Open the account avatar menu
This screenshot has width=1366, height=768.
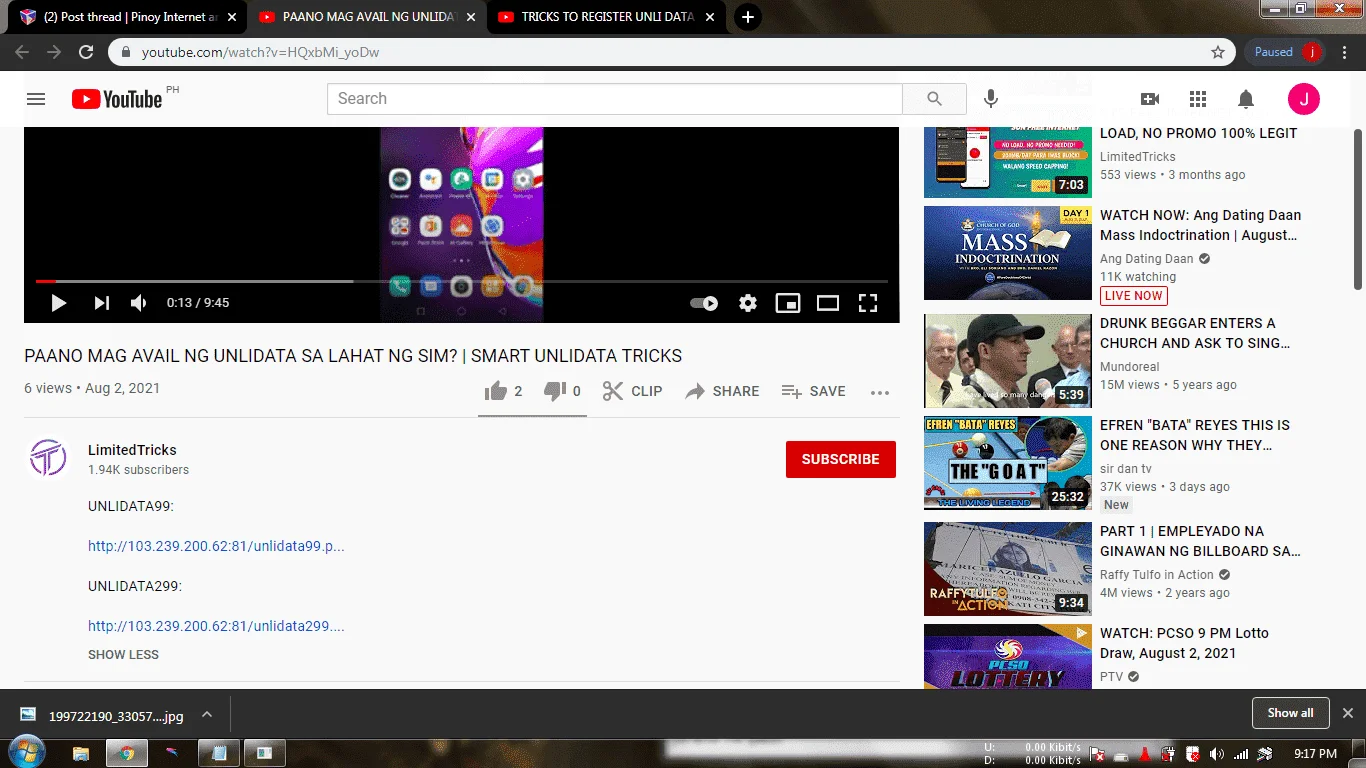pos(1304,99)
